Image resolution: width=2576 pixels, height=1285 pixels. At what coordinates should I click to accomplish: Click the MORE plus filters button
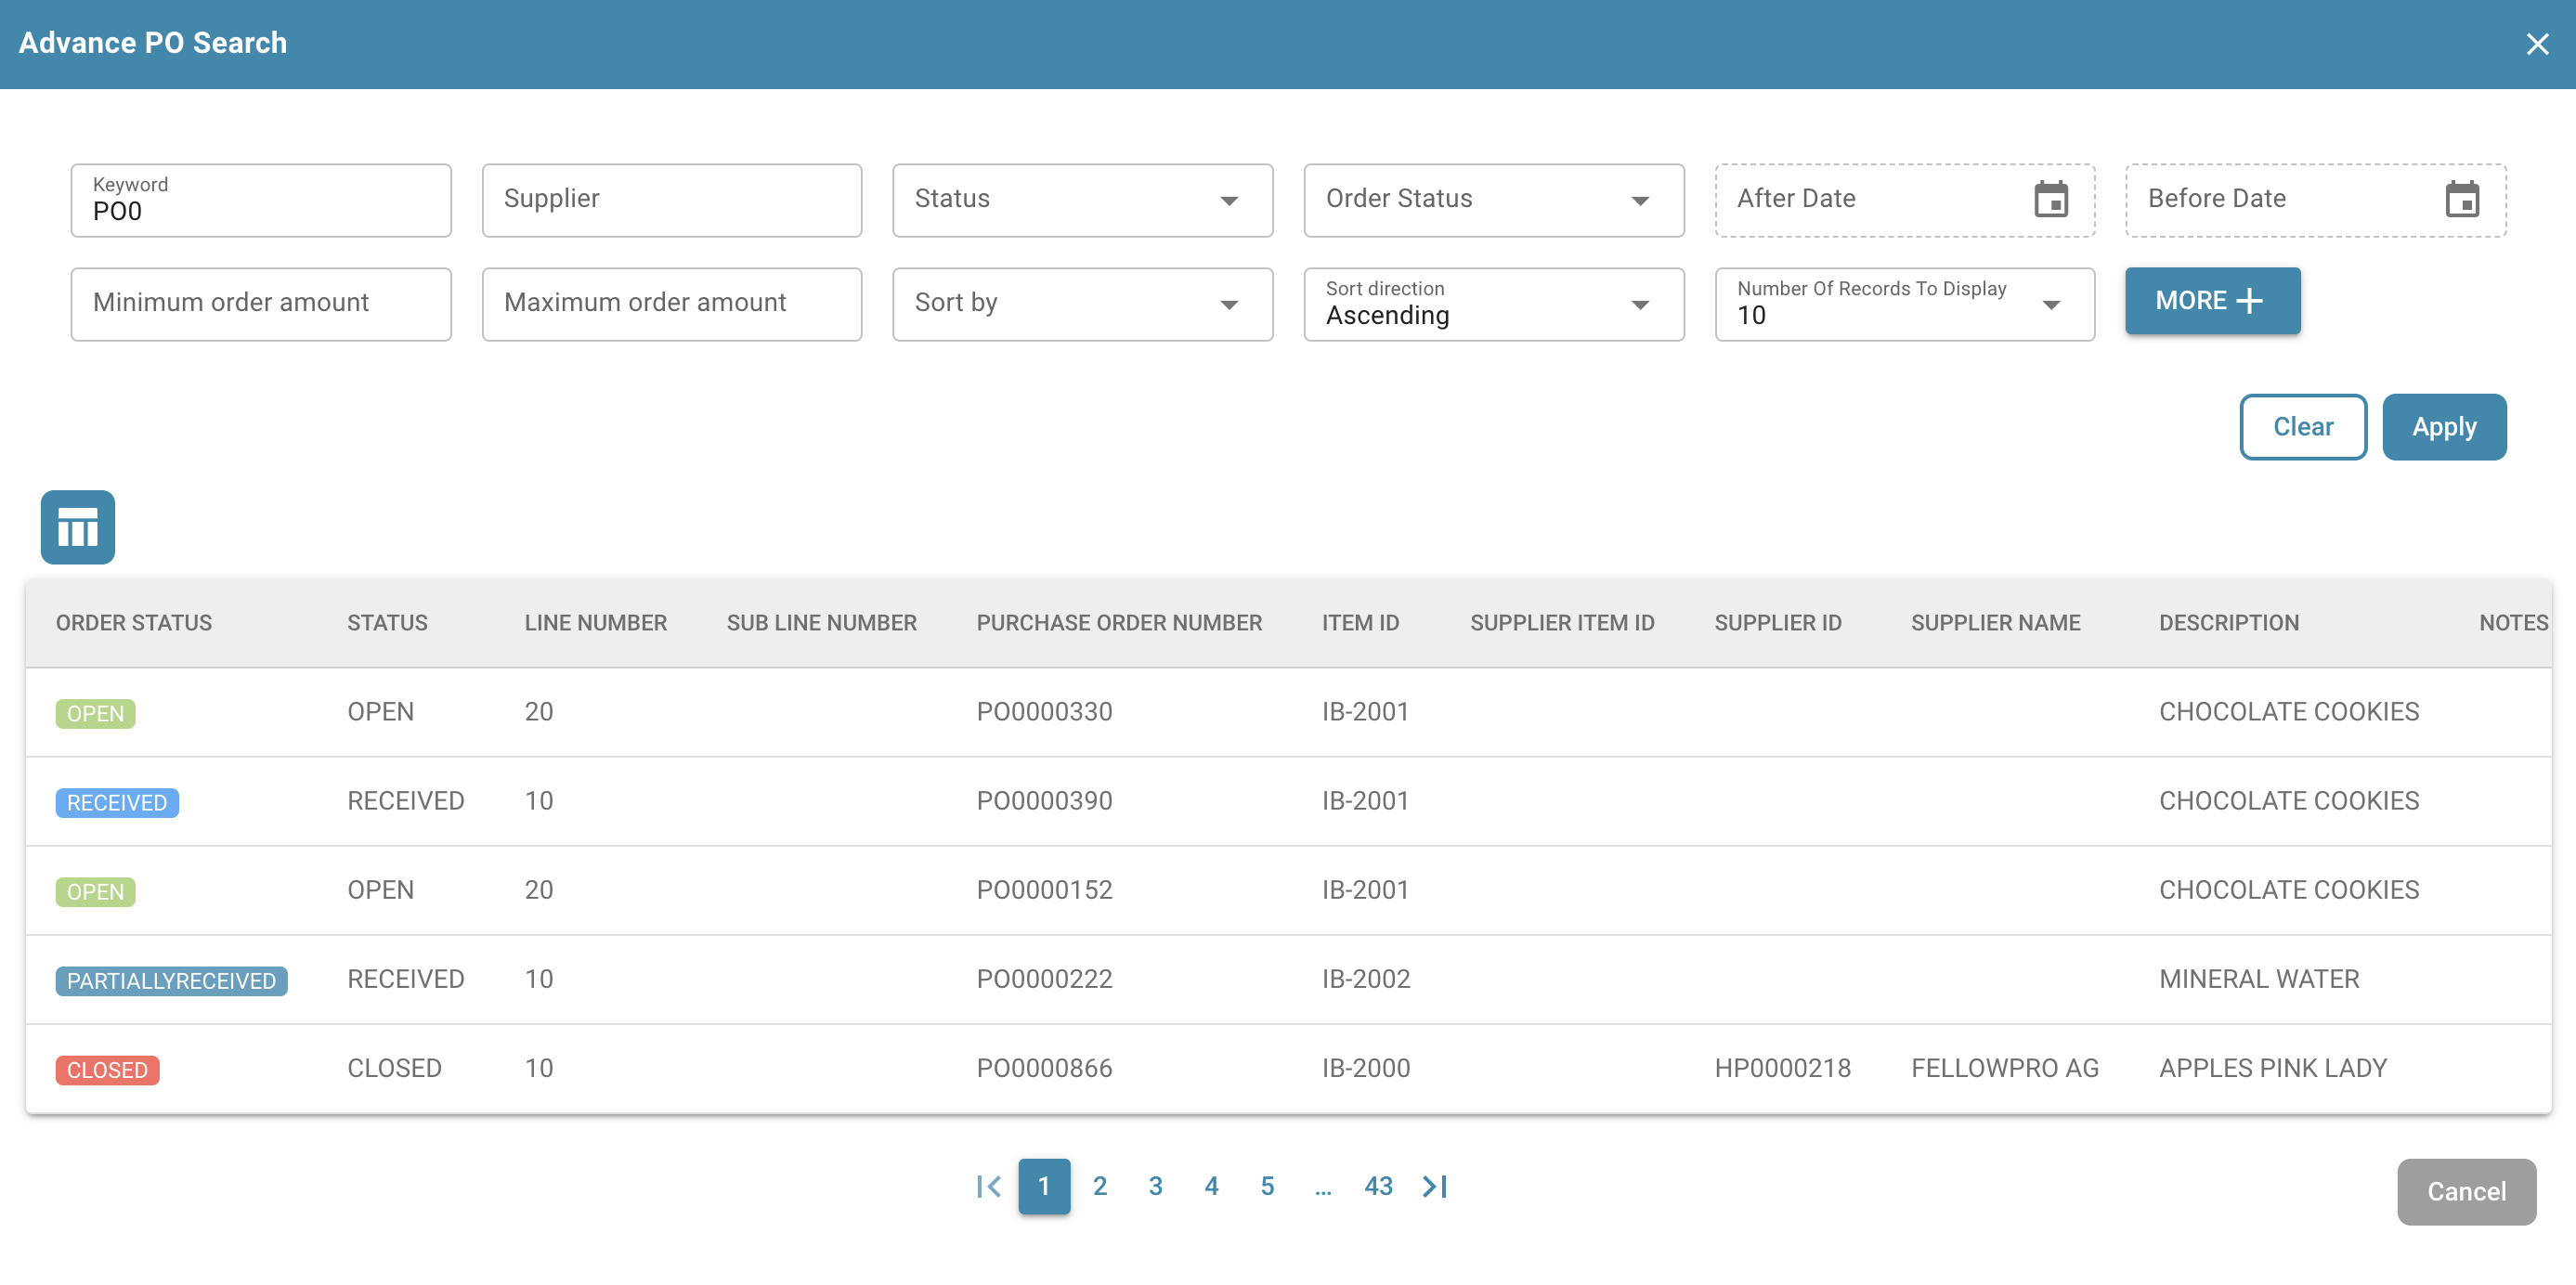(2211, 301)
